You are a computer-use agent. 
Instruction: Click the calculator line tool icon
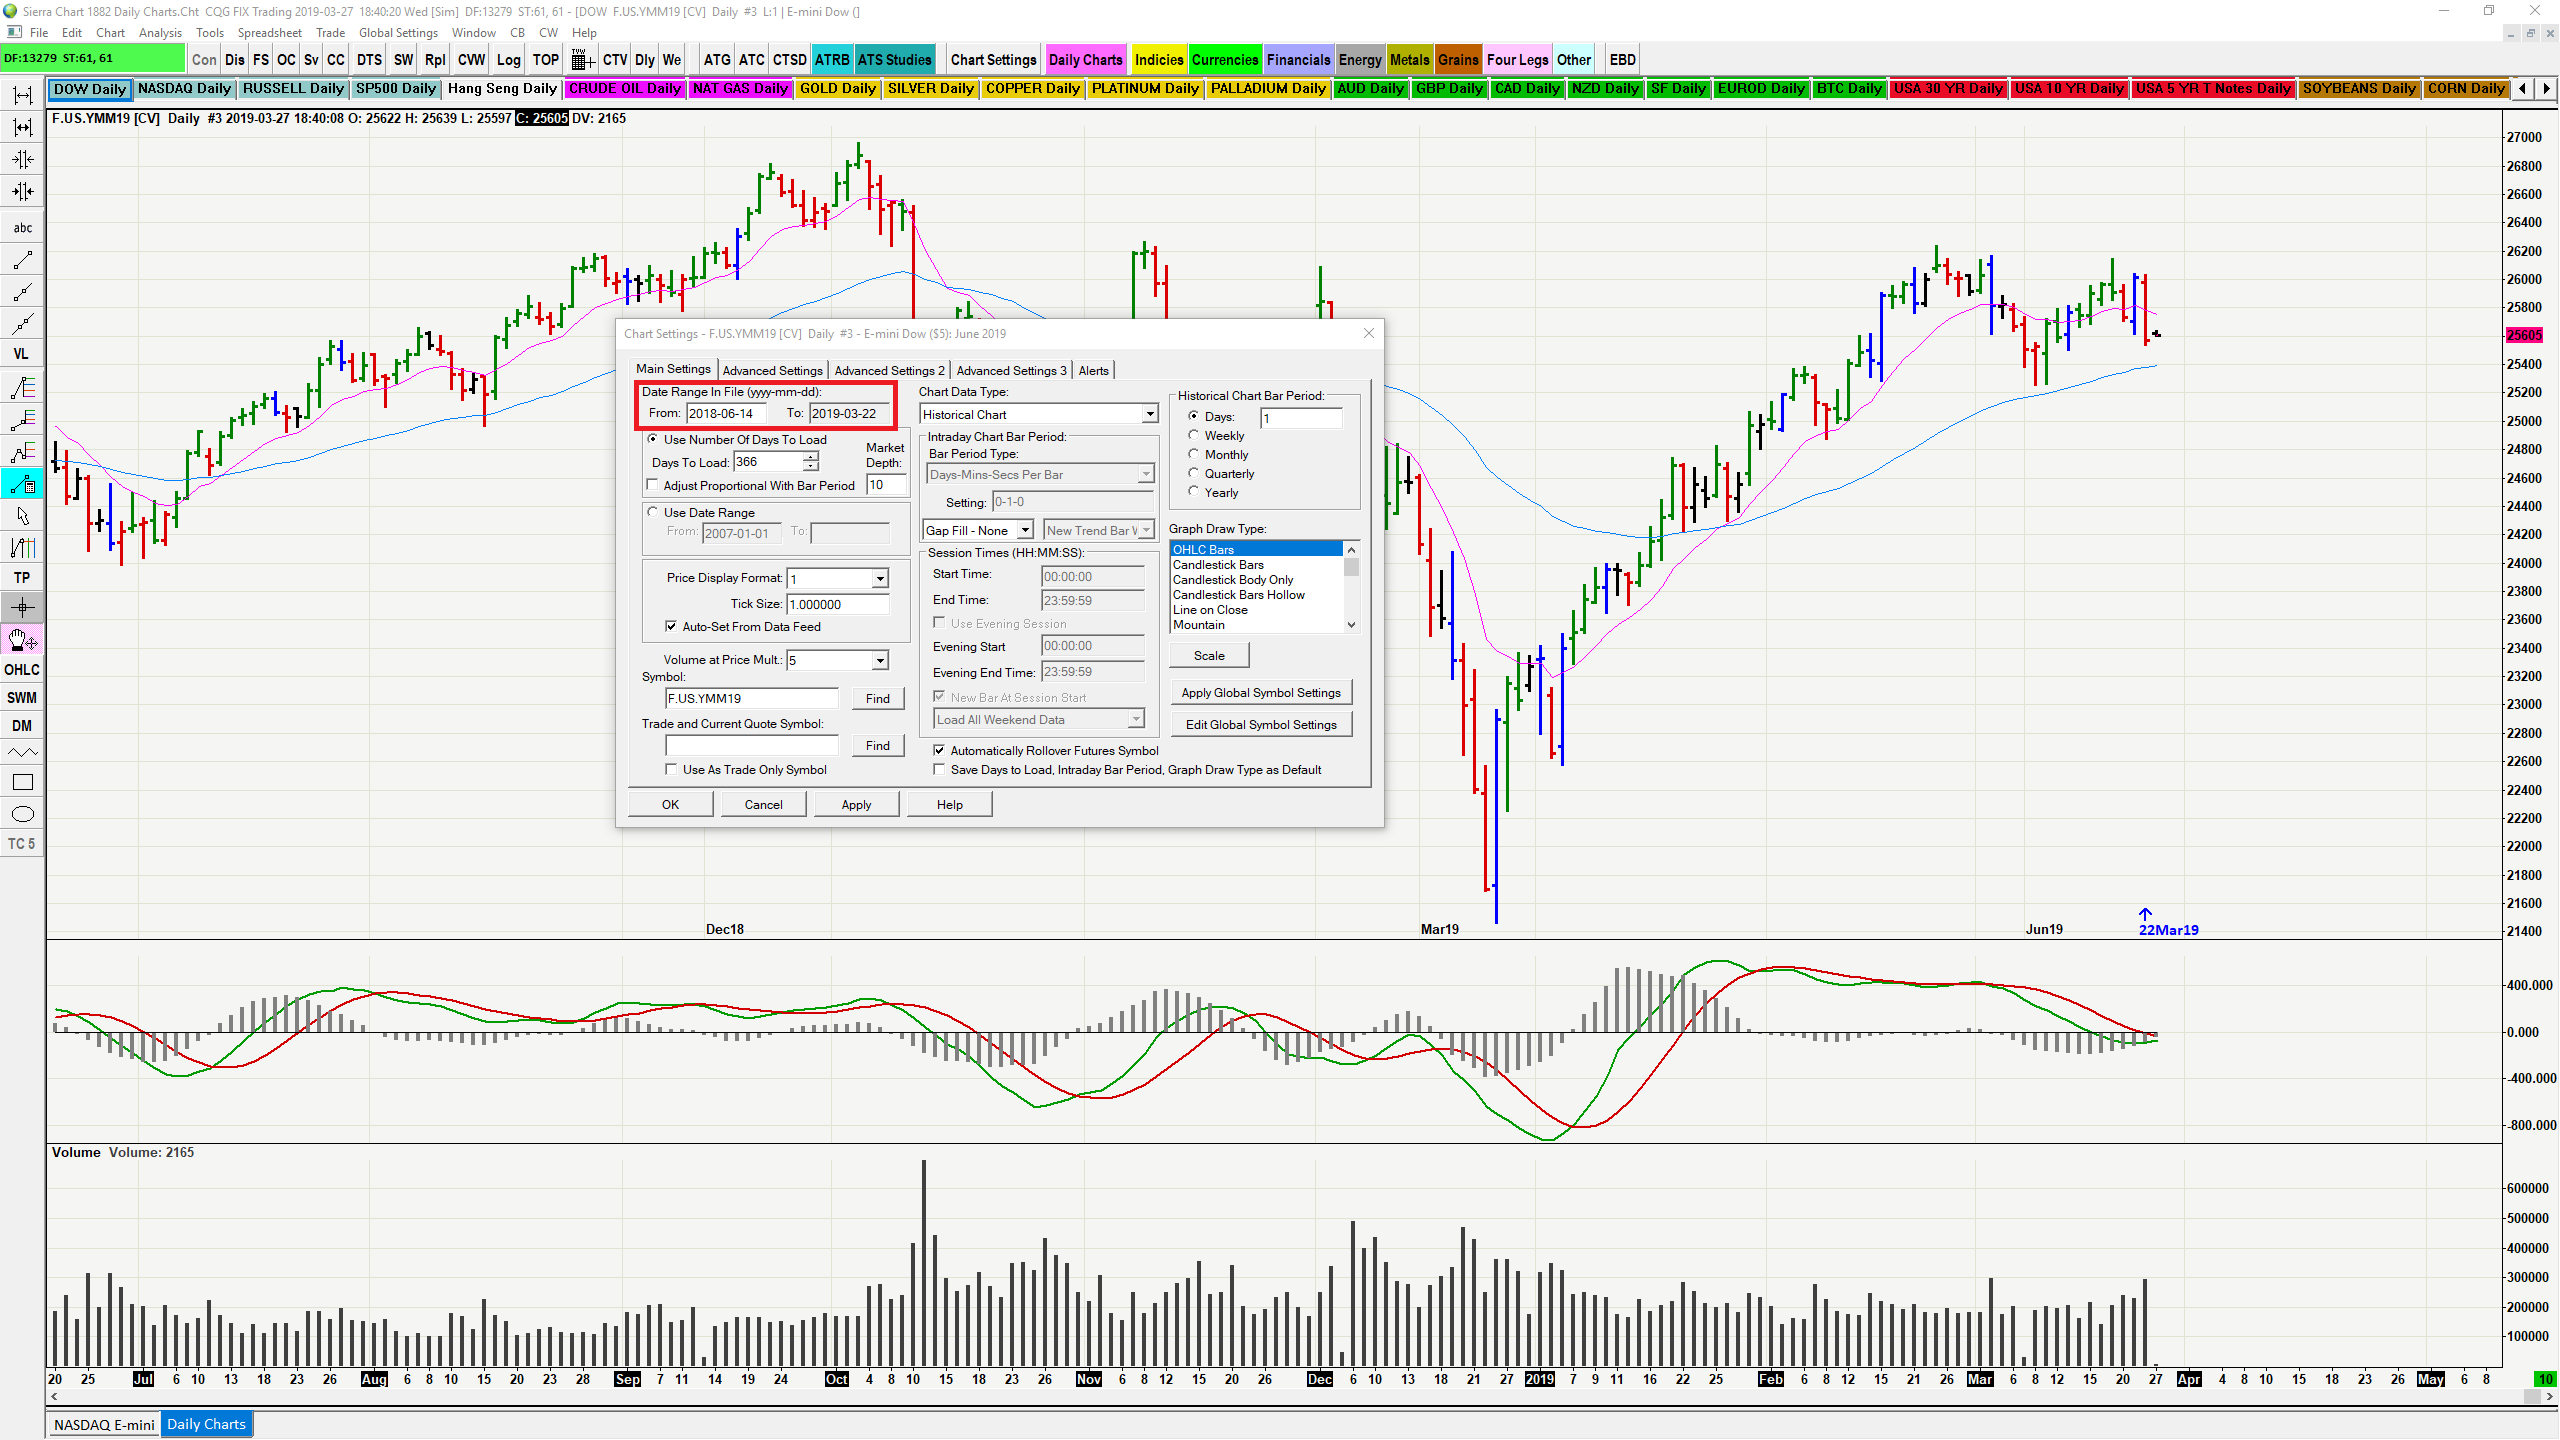(22, 484)
